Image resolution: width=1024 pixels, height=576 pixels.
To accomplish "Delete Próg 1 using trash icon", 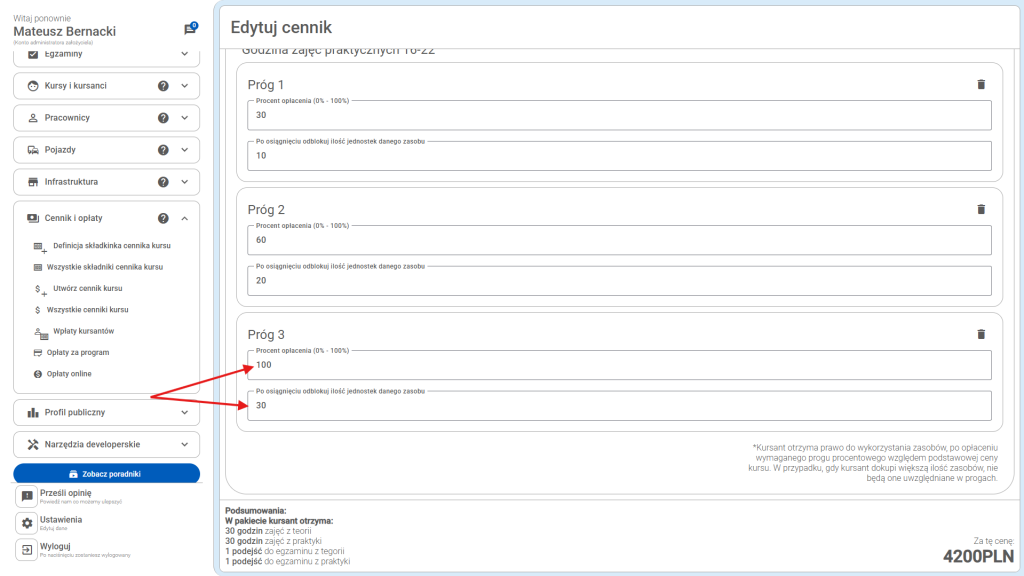I will [x=980, y=85].
